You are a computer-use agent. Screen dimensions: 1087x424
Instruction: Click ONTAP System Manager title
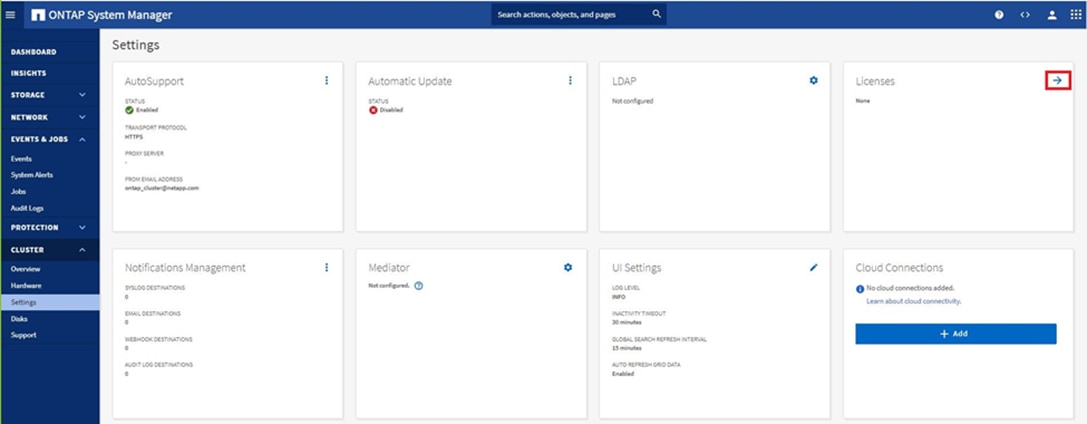pos(110,15)
